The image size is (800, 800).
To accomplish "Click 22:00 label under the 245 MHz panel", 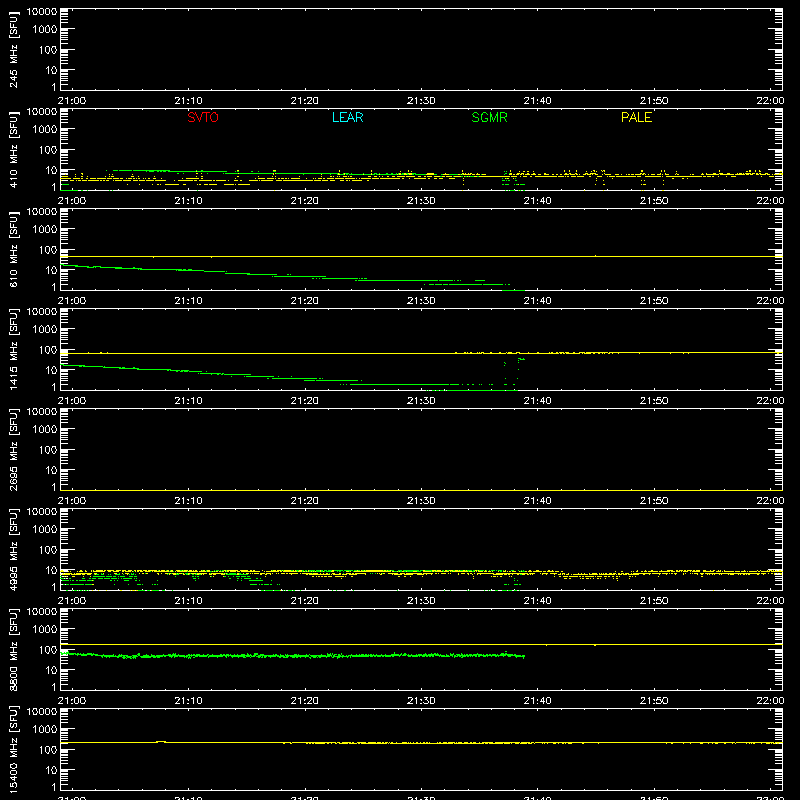I will coord(770,101).
